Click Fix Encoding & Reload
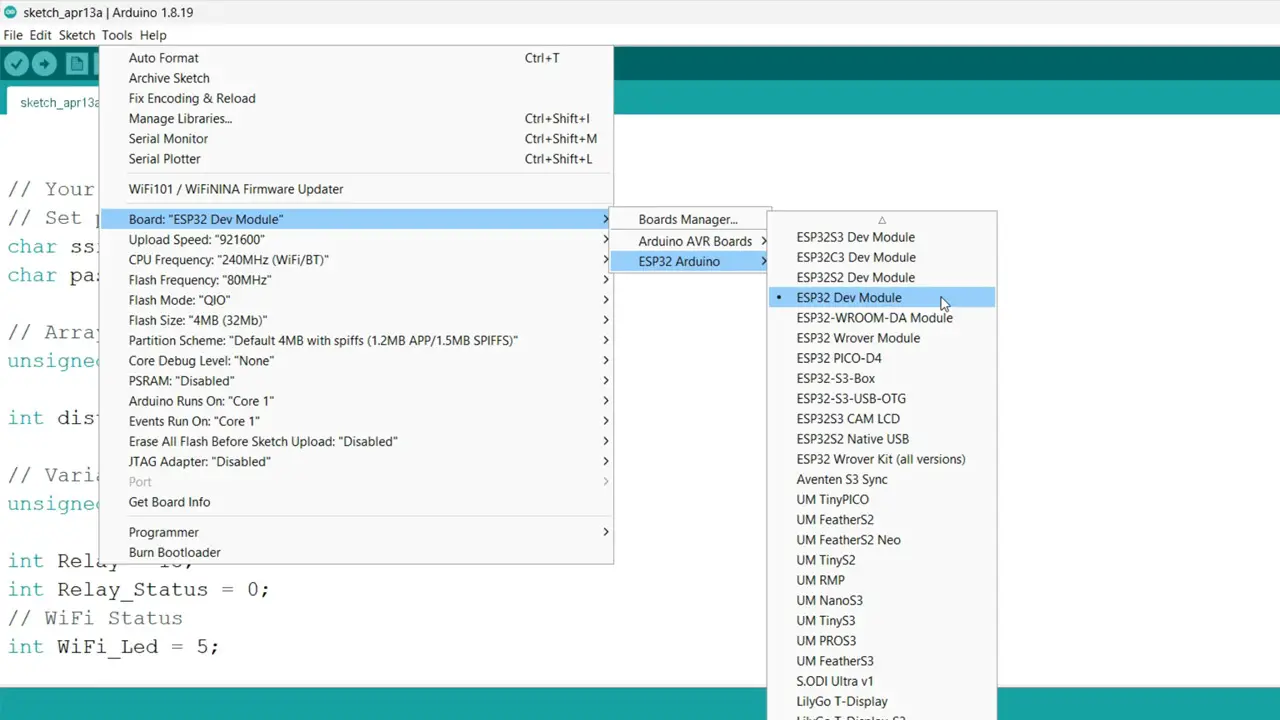This screenshot has width=1280, height=720. (356, 98)
